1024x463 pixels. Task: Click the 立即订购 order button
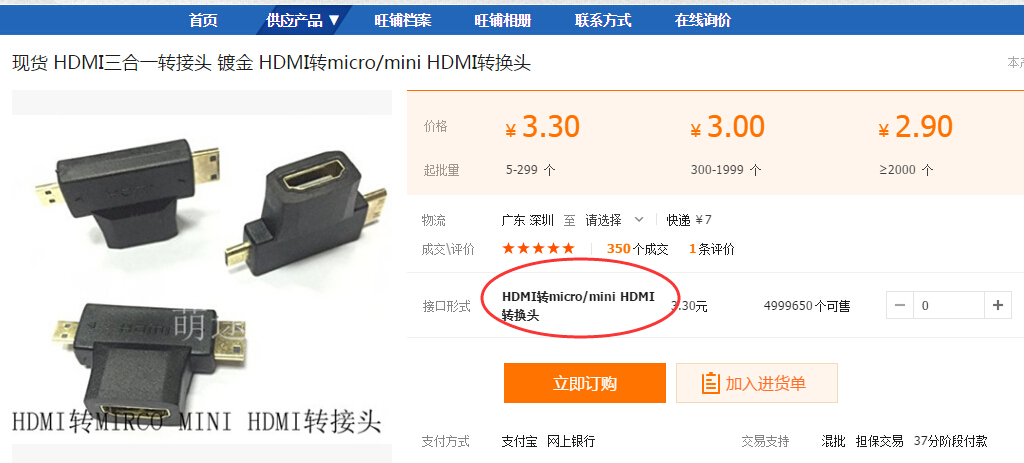[584, 383]
